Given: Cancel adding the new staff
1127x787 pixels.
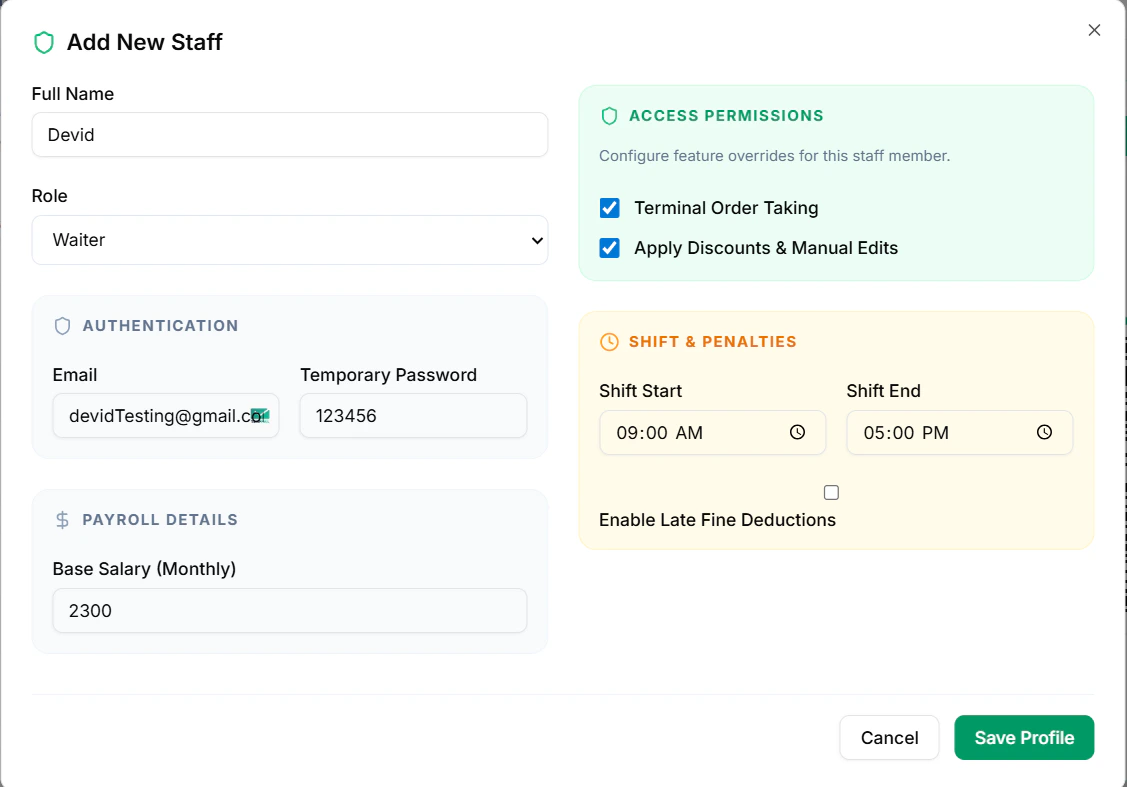Looking at the screenshot, I should coord(889,738).
